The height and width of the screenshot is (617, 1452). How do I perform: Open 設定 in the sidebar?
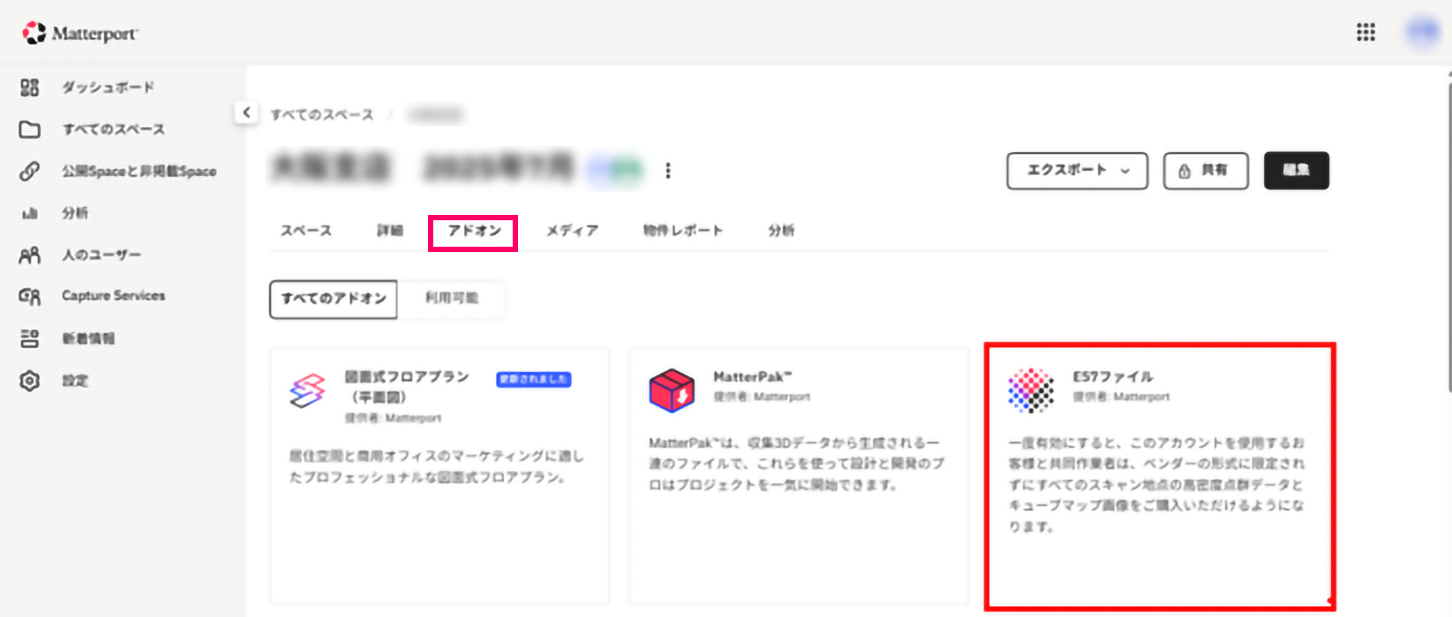(x=75, y=381)
